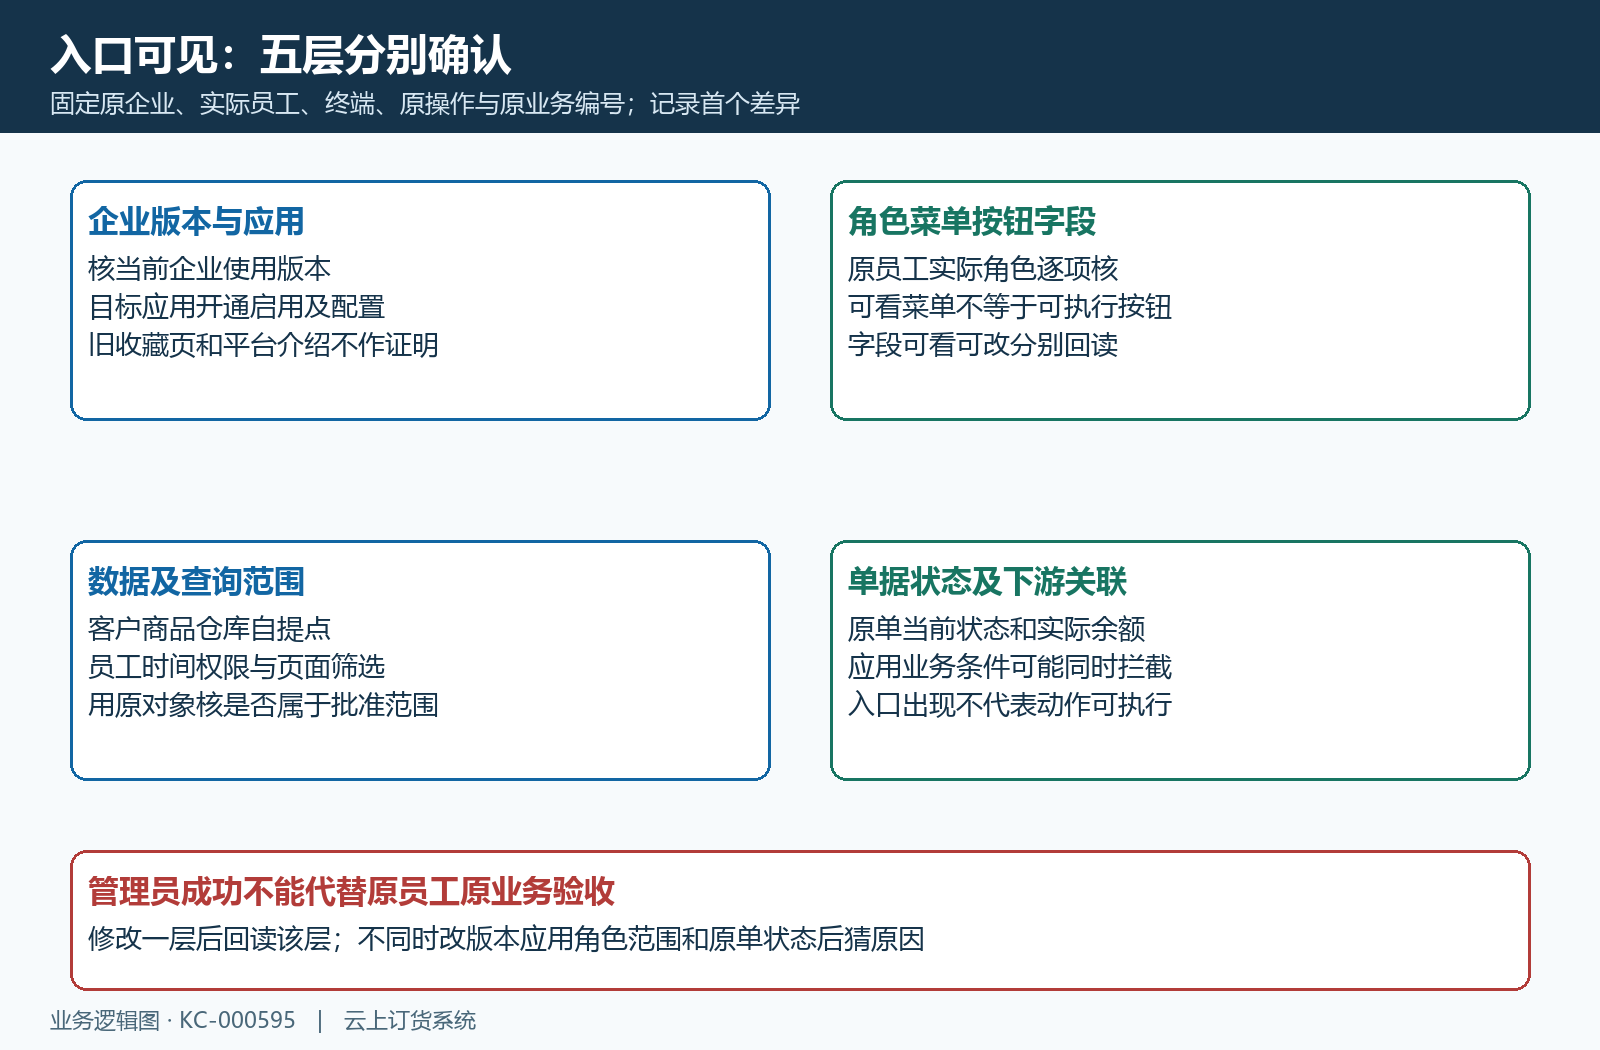Select the line 原员工实际角色逐项核
This screenshot has height=1050, width=1600.
pos(983,268)
